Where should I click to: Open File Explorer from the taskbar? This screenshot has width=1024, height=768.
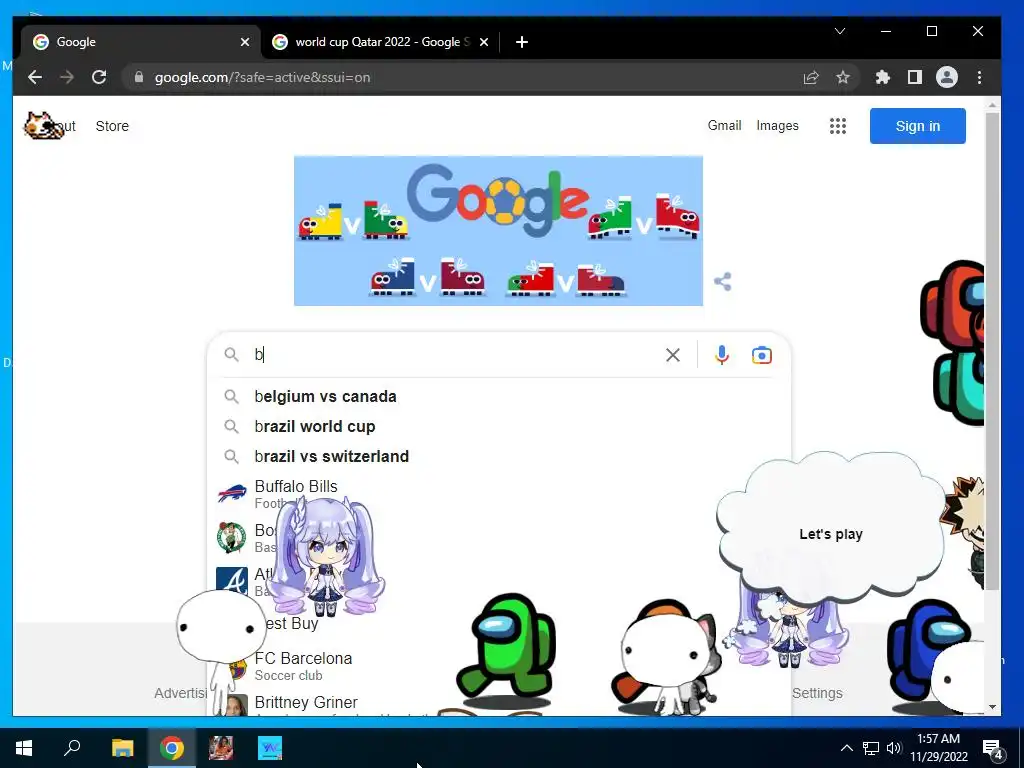click(x=122, y=748)
